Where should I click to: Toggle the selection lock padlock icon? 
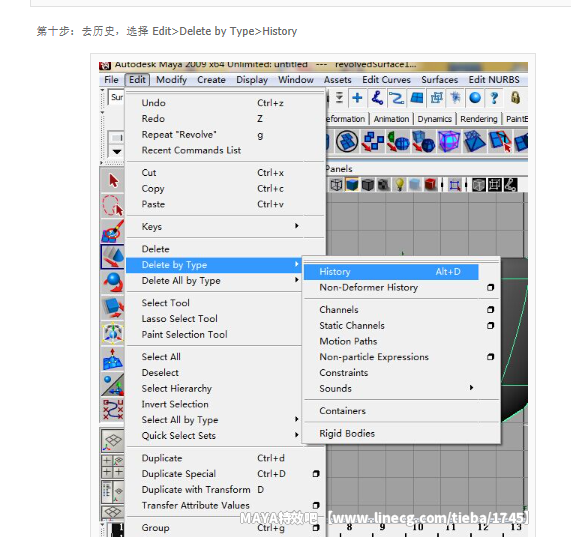[515, 98]
